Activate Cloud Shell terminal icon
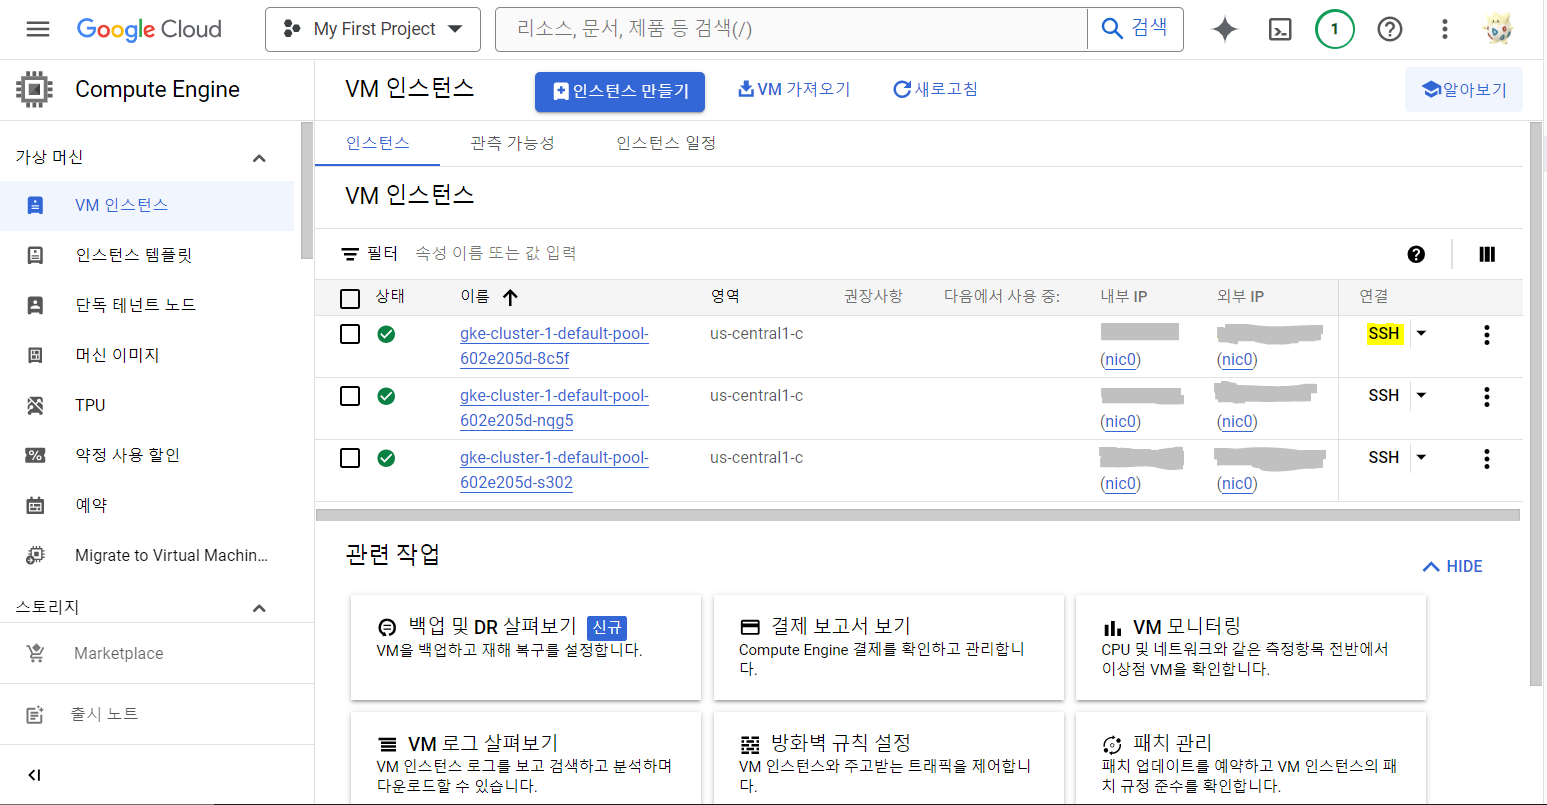 pyautogui.click(x=1280, y=29)
